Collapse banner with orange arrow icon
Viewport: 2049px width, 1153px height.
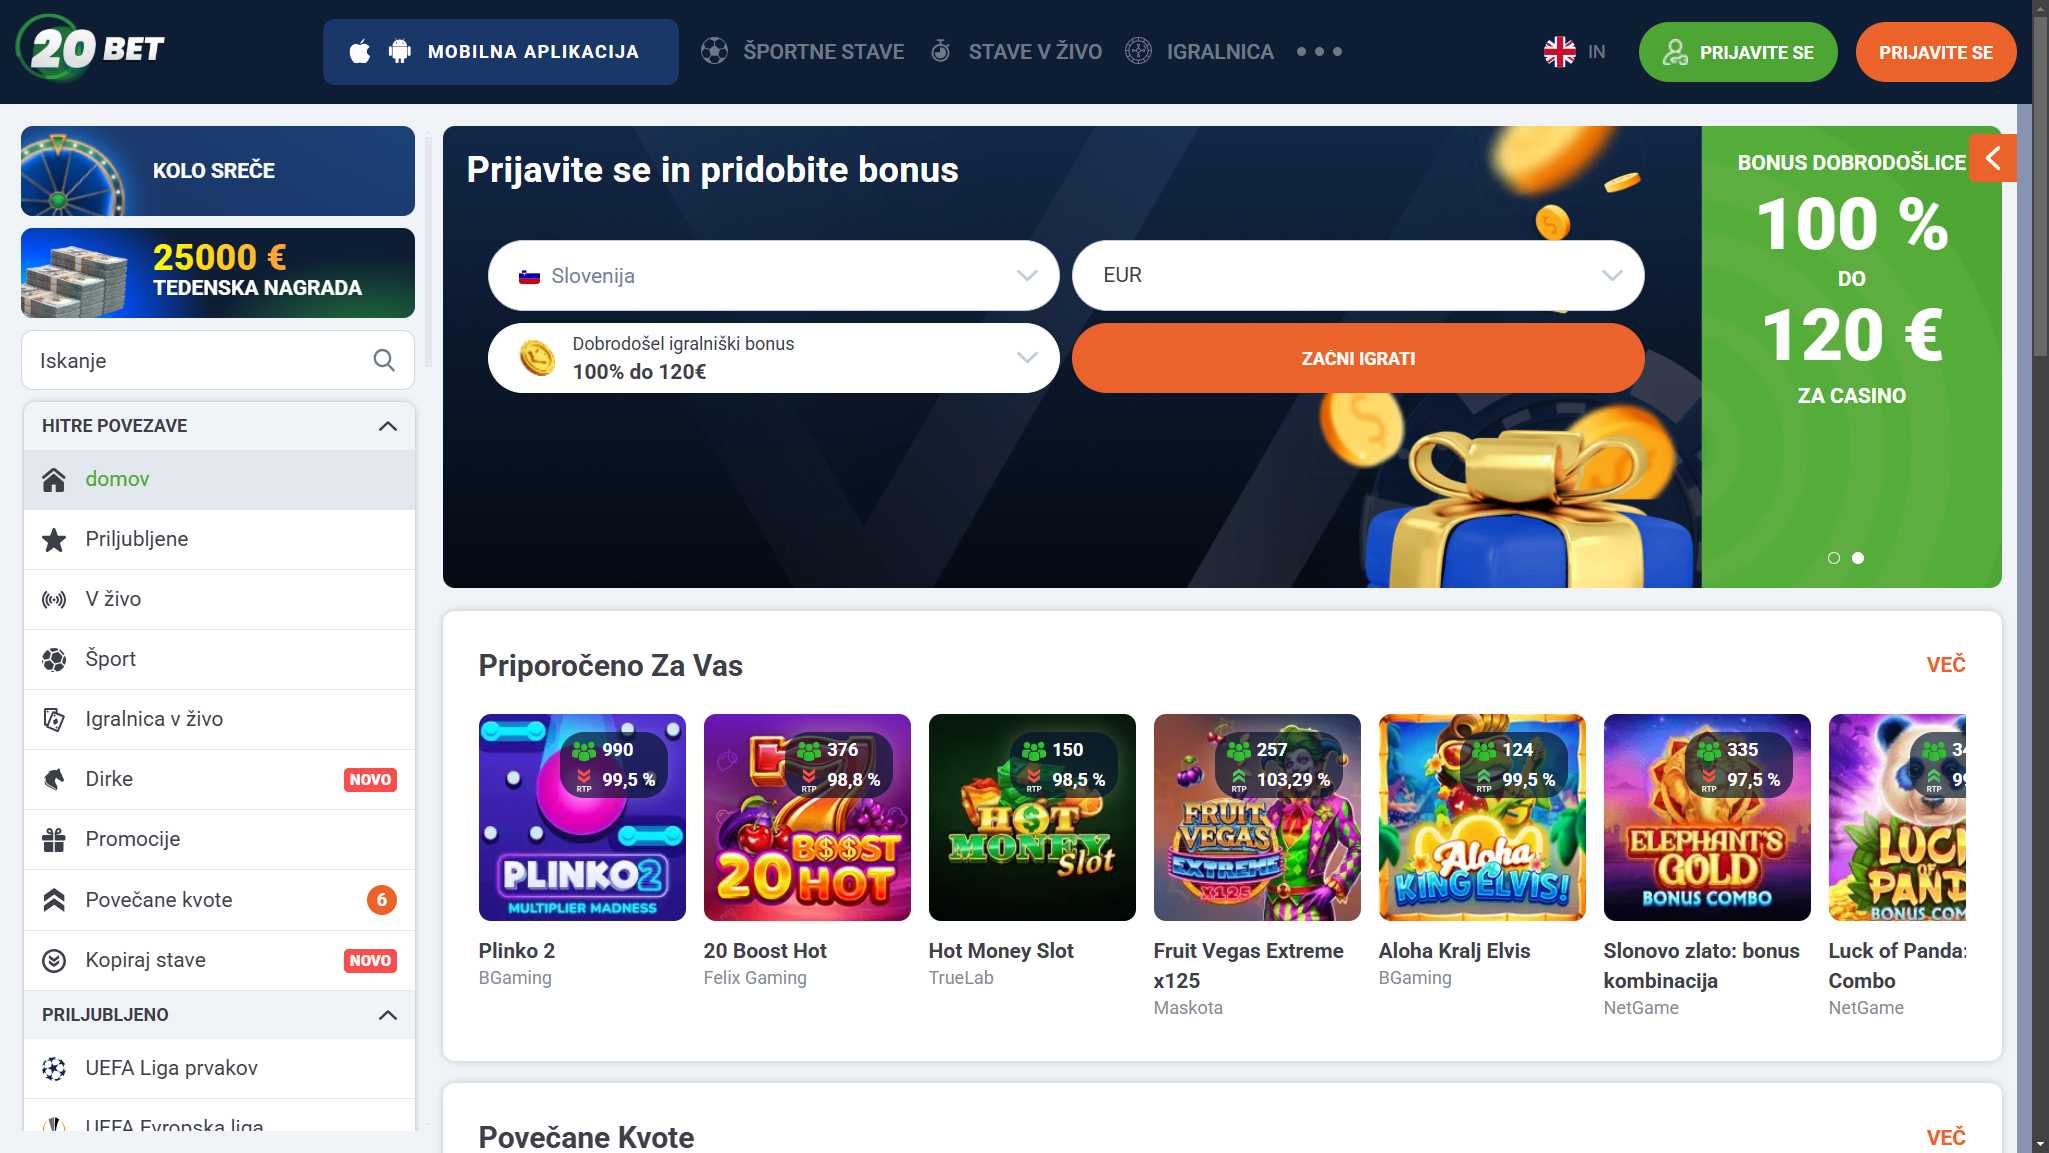pos(1992,158)
